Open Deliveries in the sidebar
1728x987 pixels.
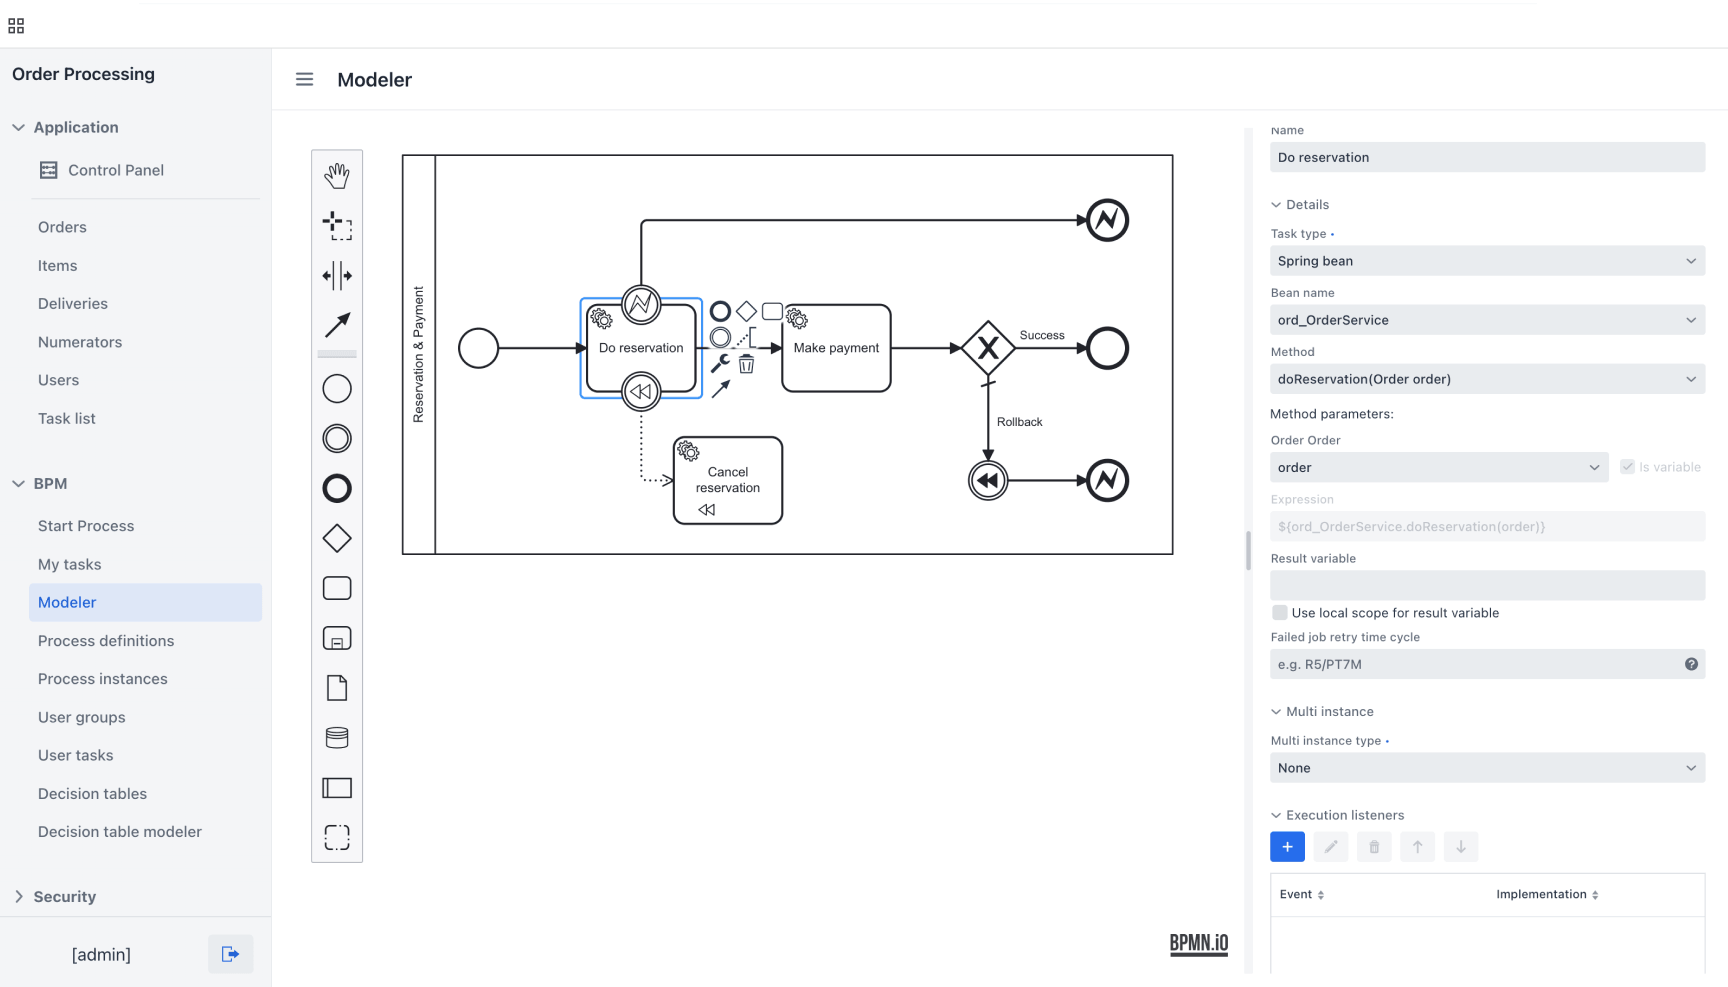[x=73, y=304]
